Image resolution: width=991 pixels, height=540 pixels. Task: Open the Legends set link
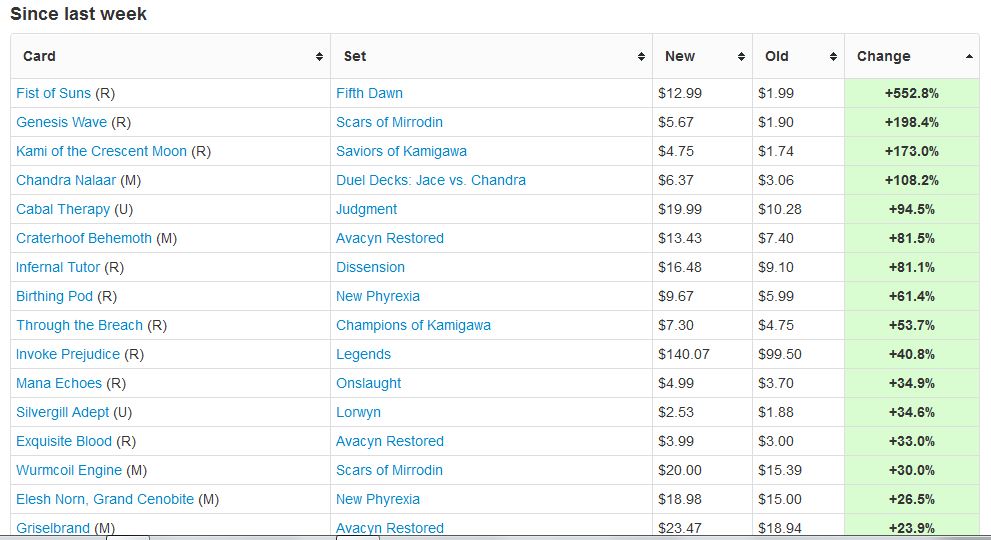[363, 354]
